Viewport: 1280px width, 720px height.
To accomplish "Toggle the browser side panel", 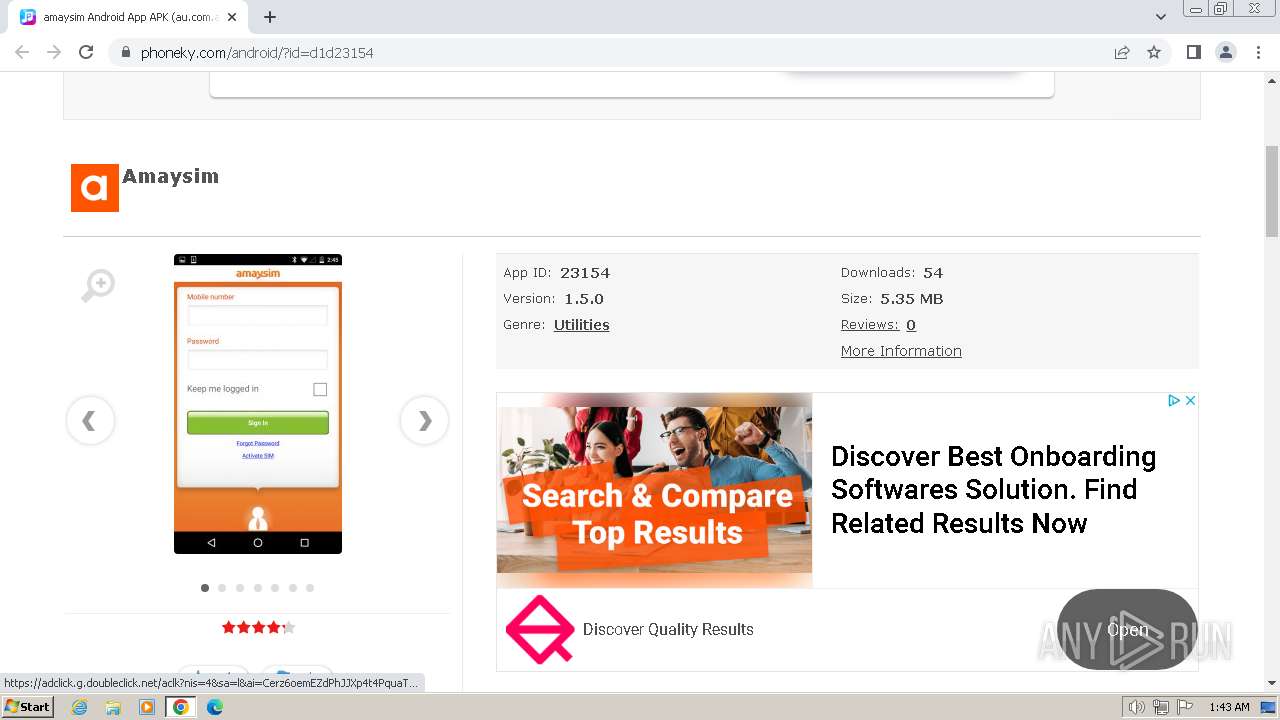I will 1193,52.
